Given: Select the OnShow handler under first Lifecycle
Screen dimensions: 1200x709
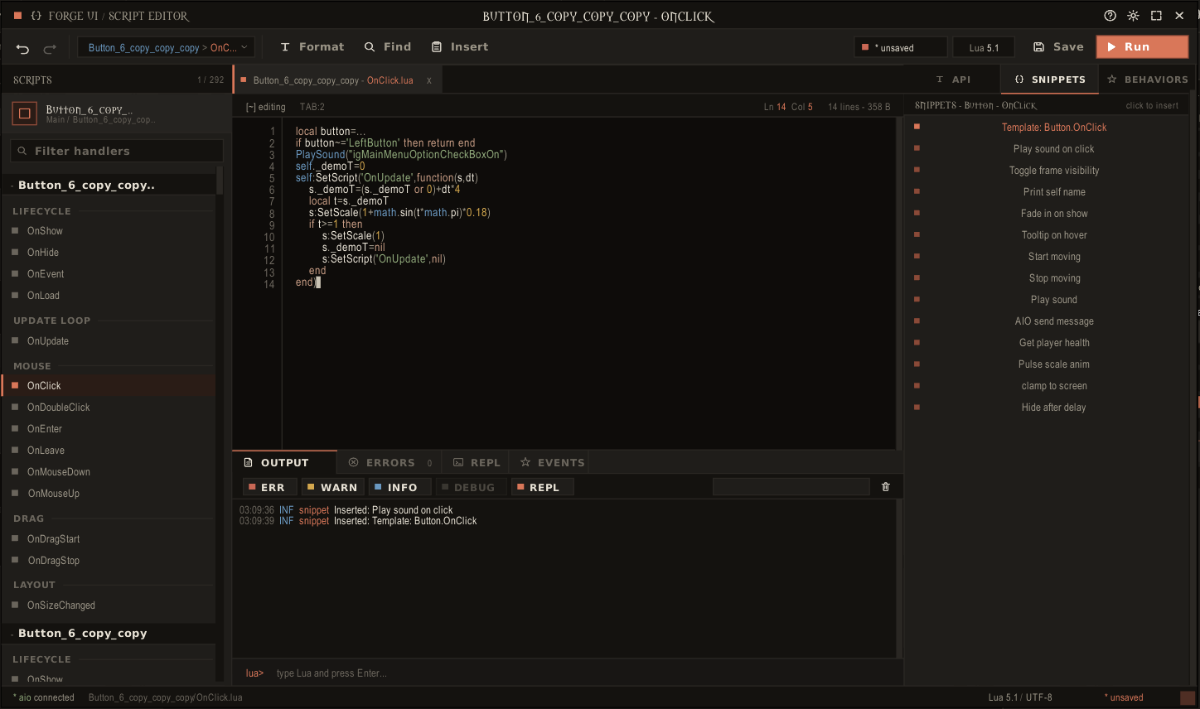Looking at the screenshot, I should pos(109,231).
